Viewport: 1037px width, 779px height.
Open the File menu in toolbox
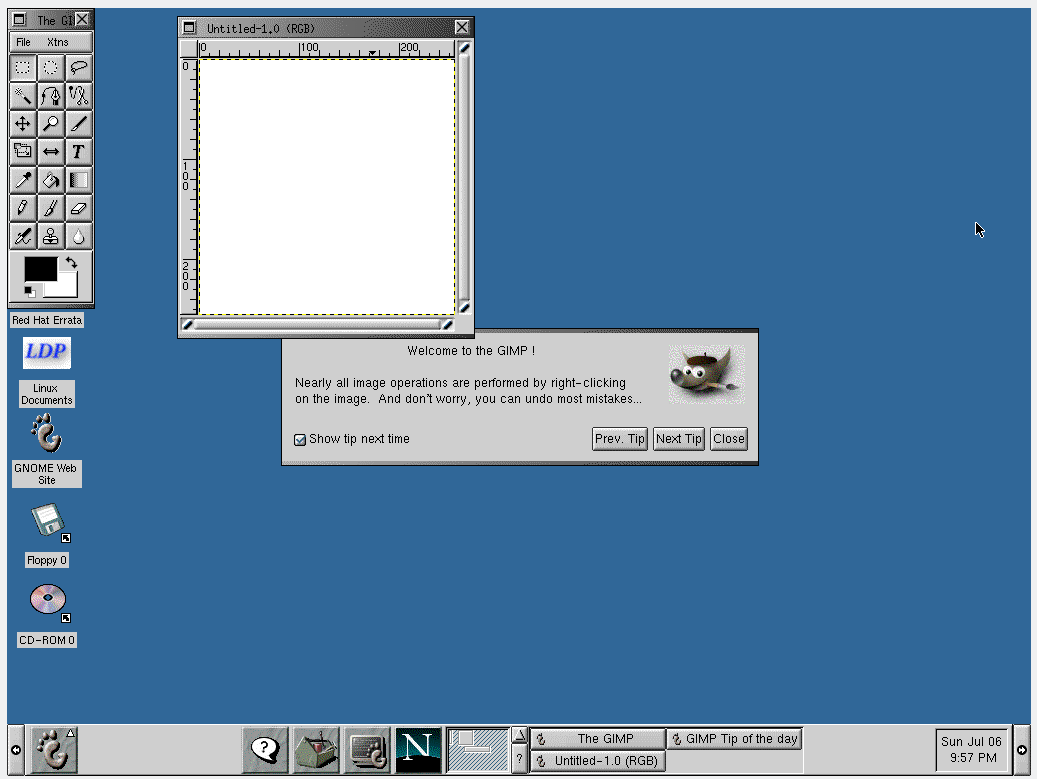tap(24, 42)
